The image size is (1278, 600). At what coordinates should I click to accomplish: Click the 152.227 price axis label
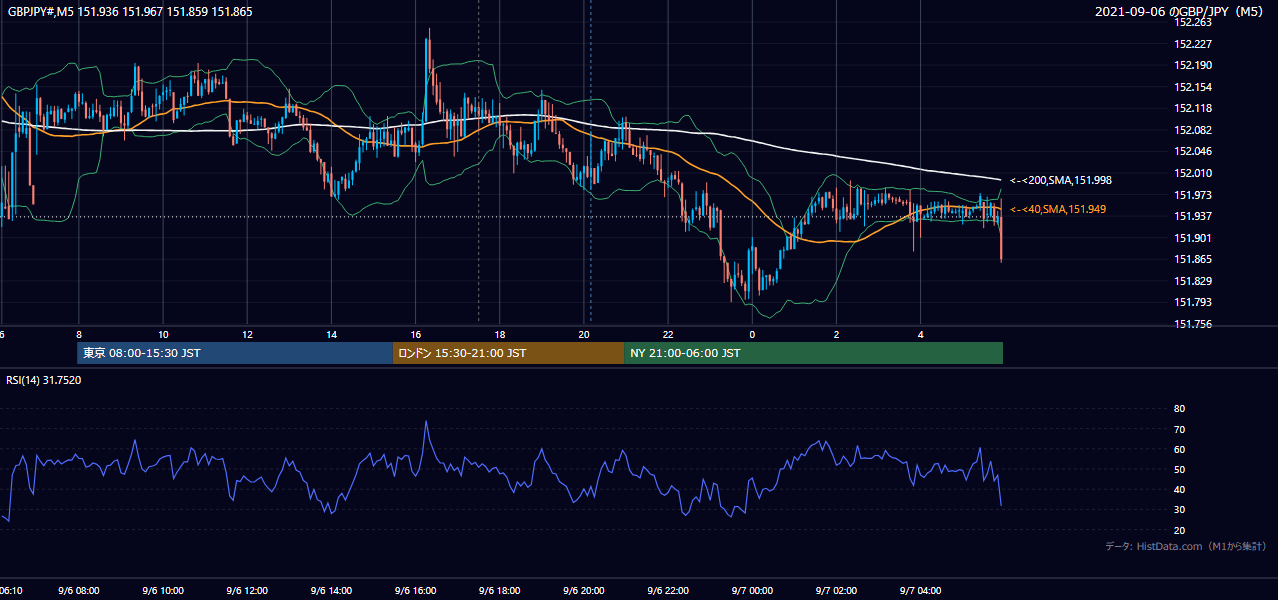tap(1192, 44)
